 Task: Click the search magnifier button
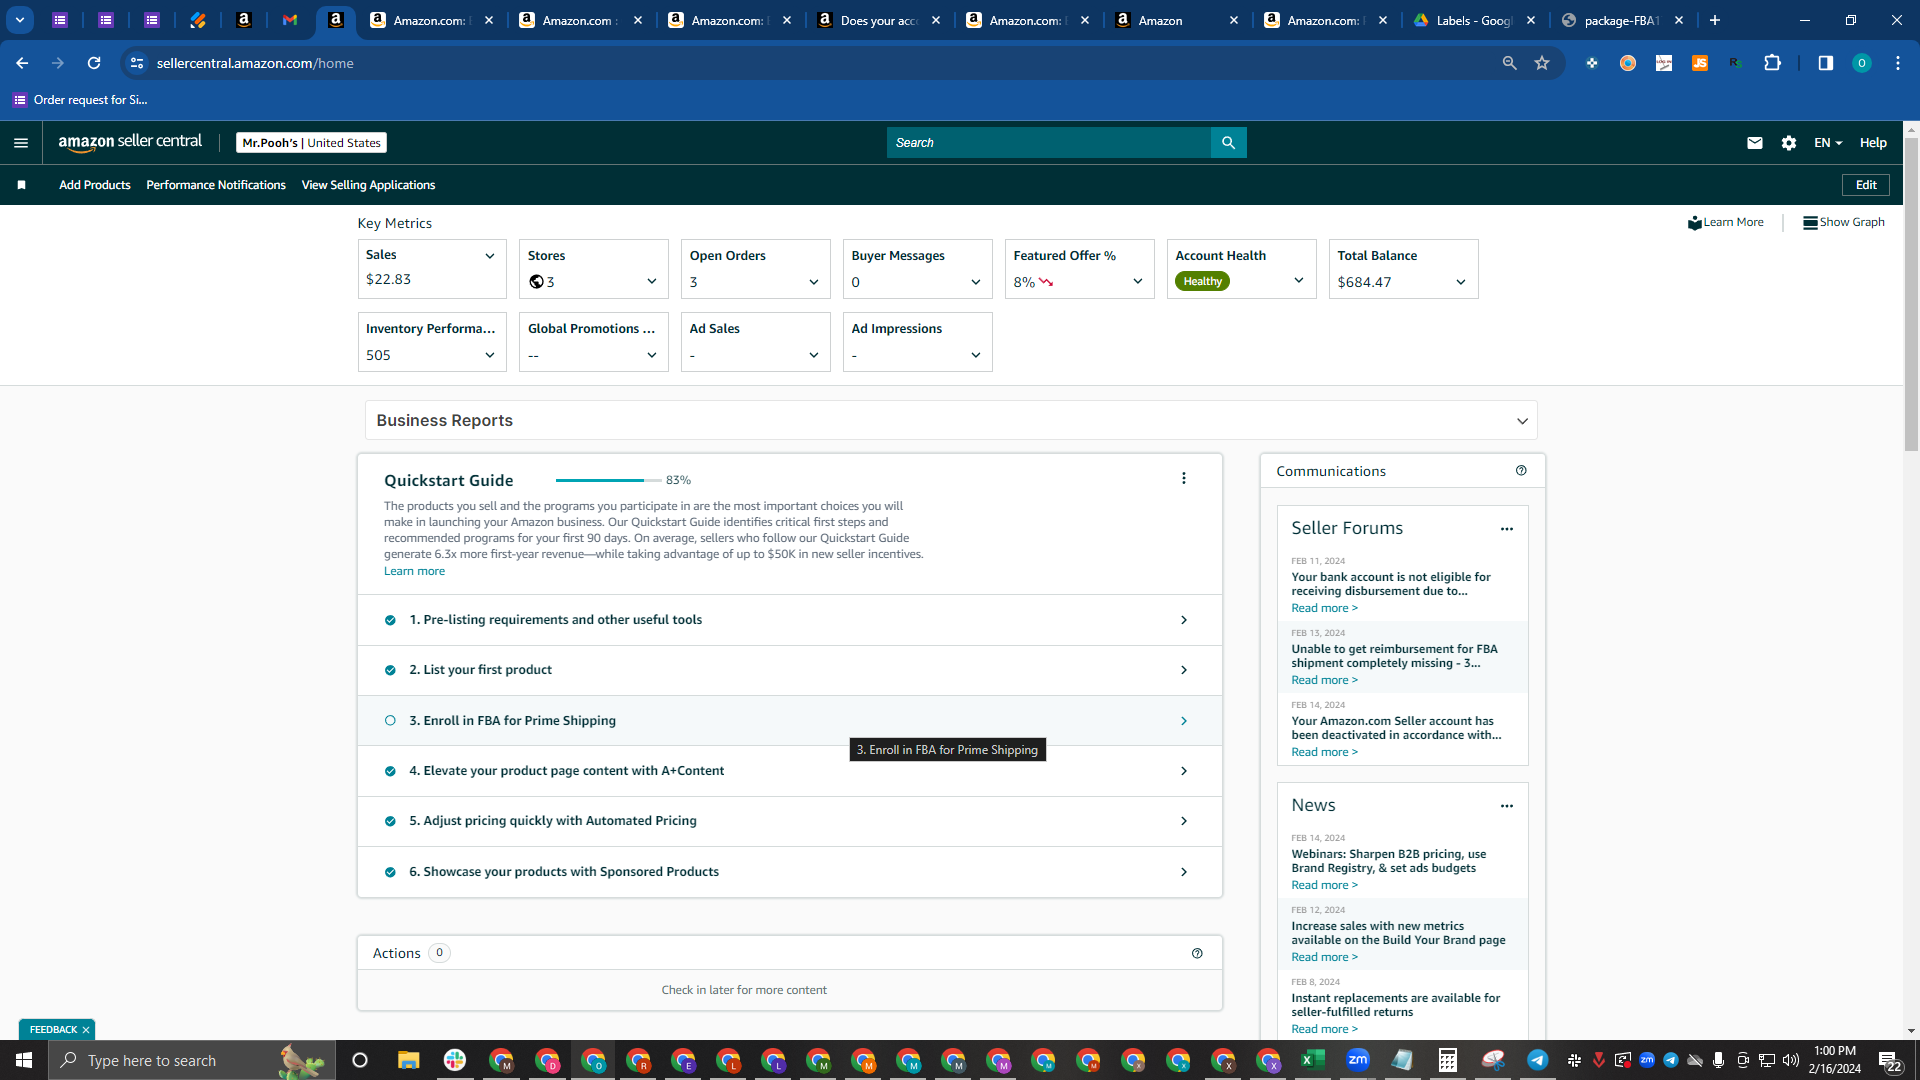1228,143
